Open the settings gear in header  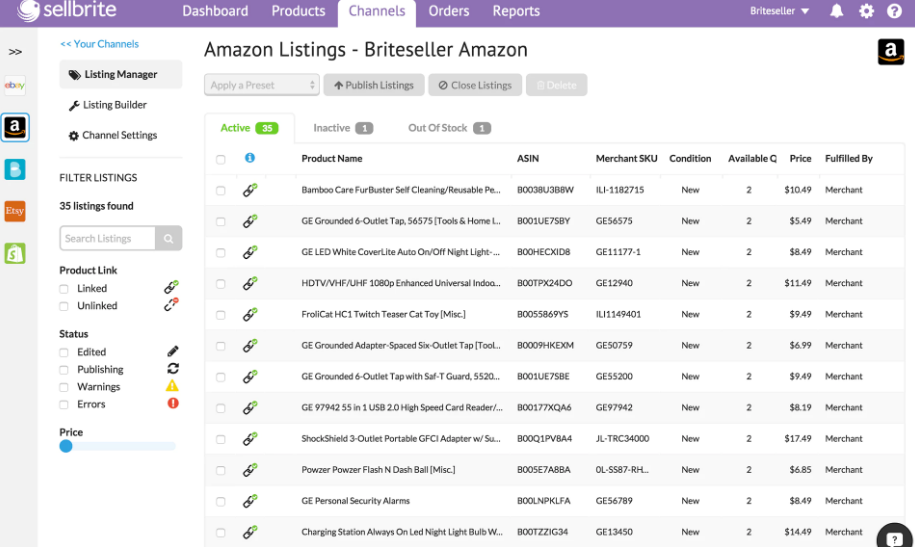866,11
